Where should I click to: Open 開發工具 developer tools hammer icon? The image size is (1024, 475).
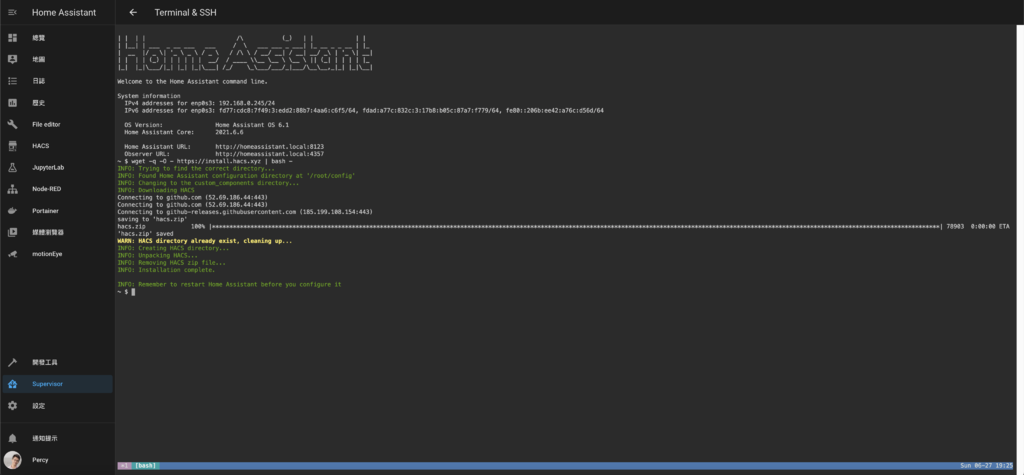(x=12, y=363)
